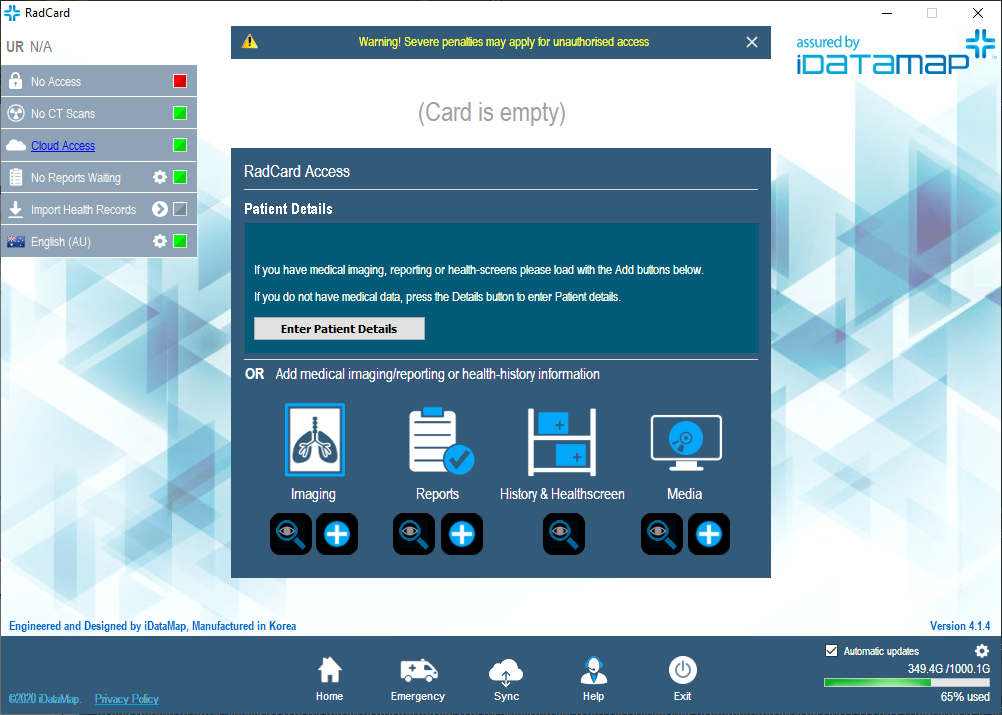Select the History & Healthscreen shelf icon

click(x=562, y=441)
